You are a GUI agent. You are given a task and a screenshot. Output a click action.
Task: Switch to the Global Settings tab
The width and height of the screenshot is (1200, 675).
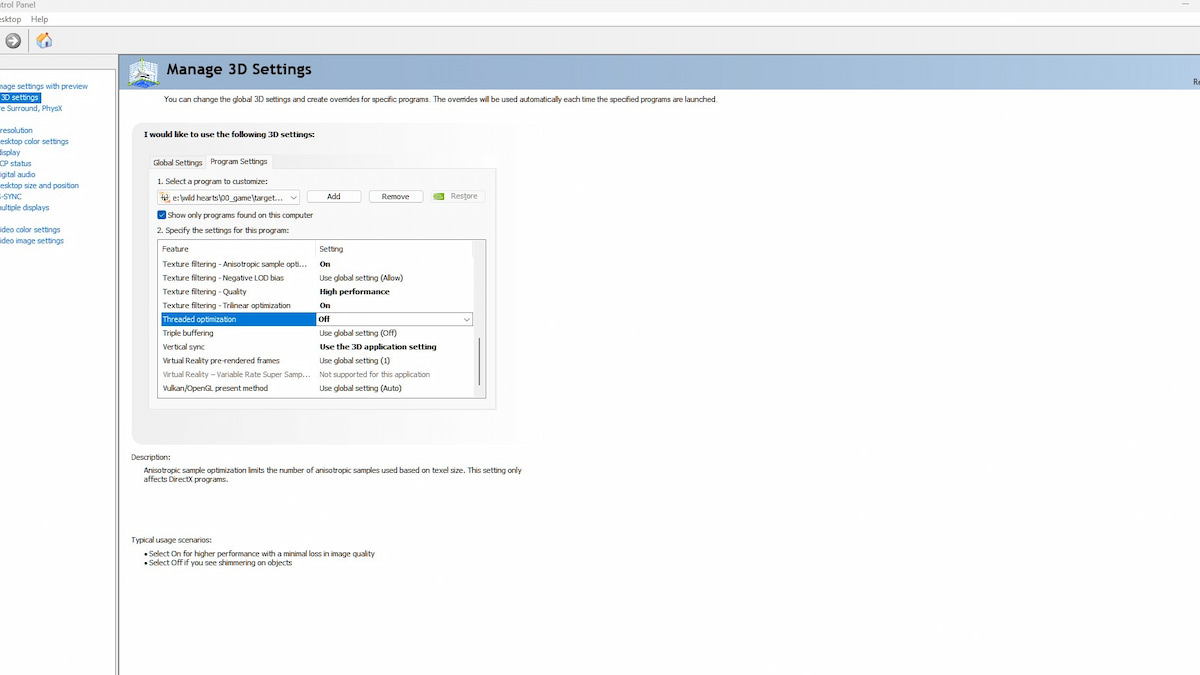click(177, 162)
